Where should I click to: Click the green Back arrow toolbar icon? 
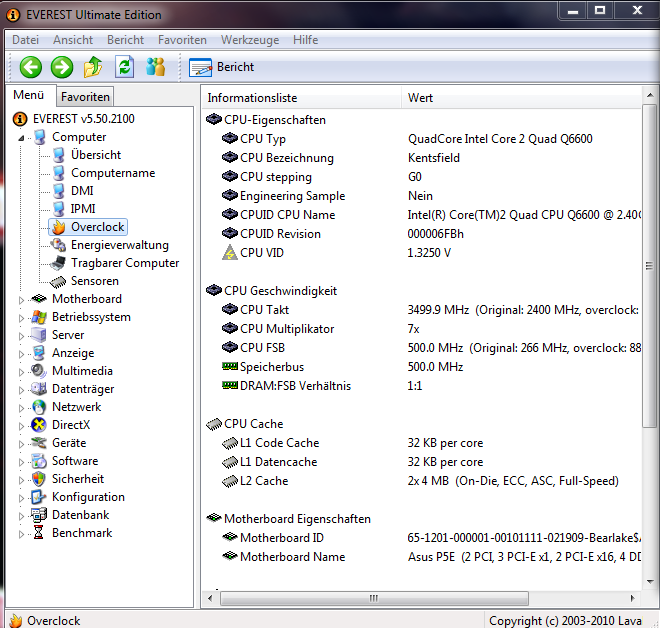click(x=31, y=67)
